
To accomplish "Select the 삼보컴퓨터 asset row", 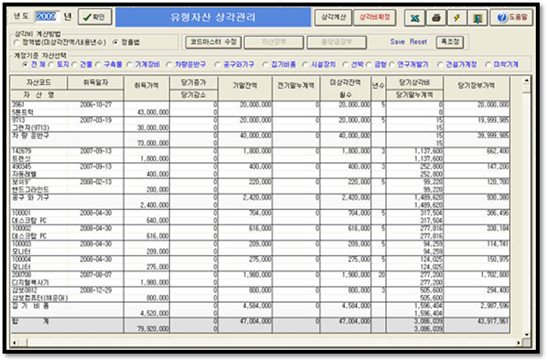I will 260,294.
